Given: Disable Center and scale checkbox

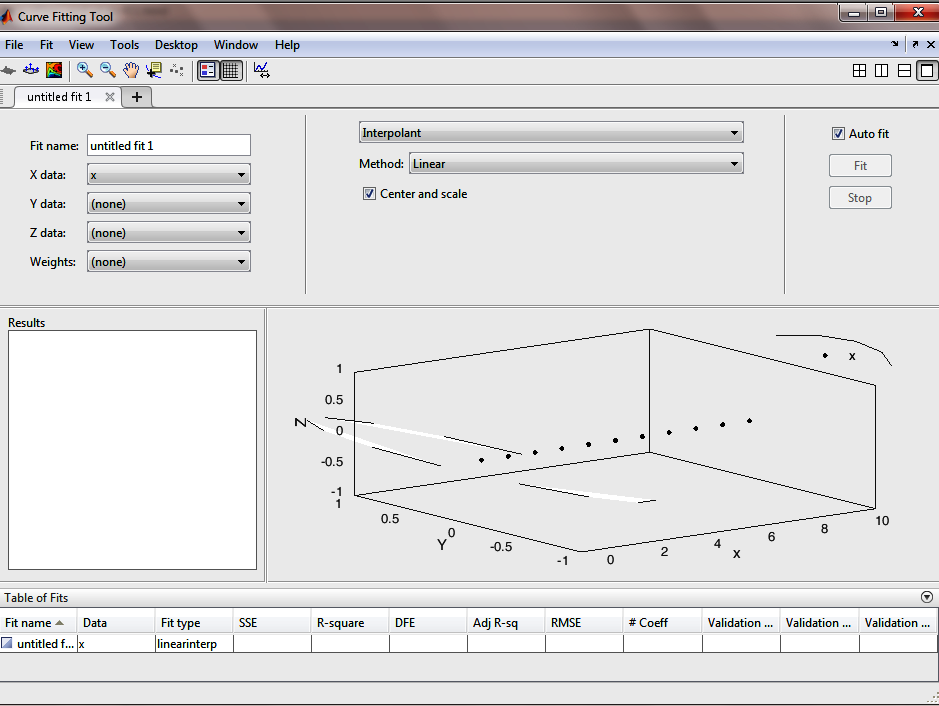Looking at the screenshot, I should tap(369, 194).
